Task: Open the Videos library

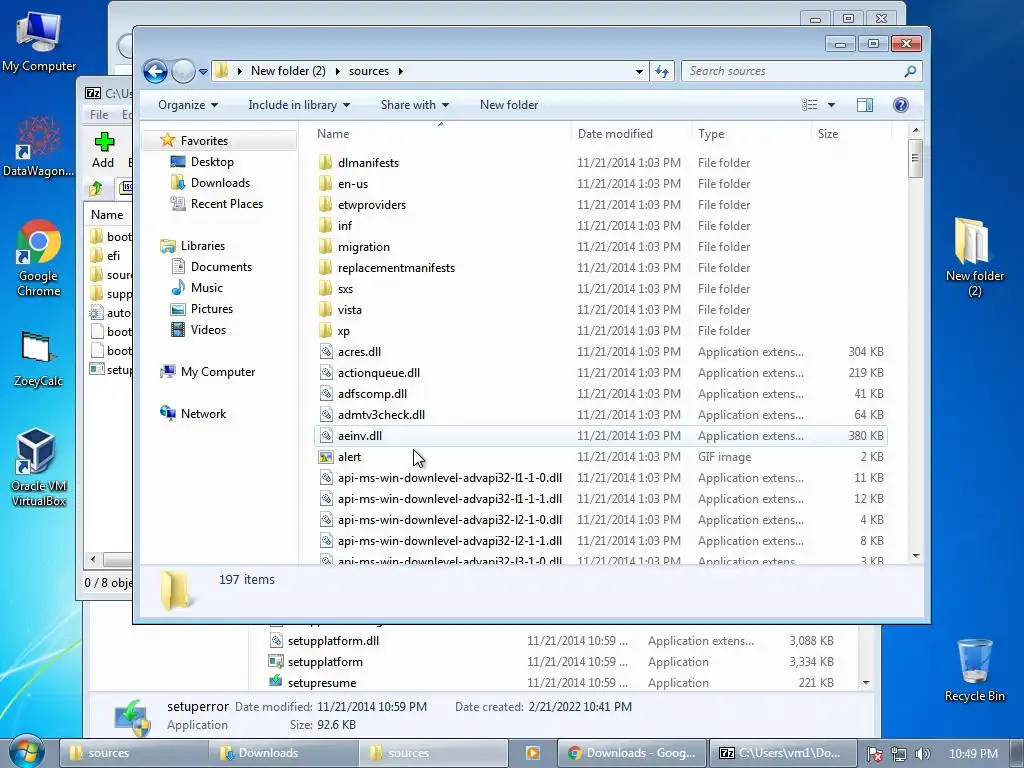Action: tap(208, 330)
